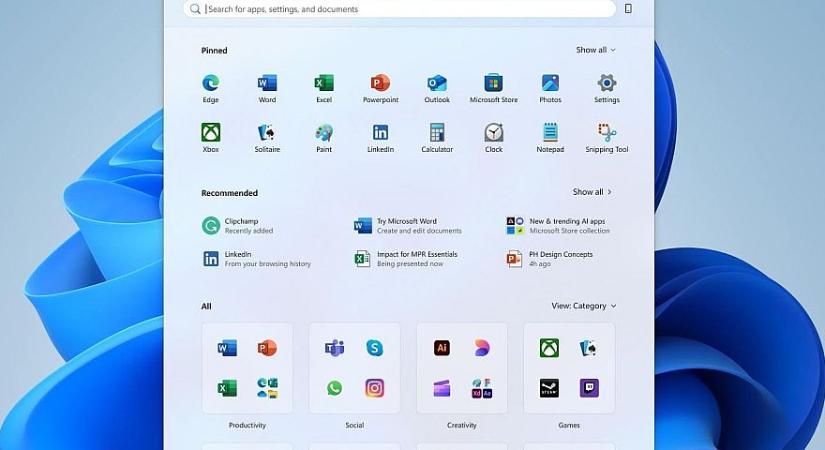
Task: Select the Creativity category label
Action: click(x=462, y=425)
